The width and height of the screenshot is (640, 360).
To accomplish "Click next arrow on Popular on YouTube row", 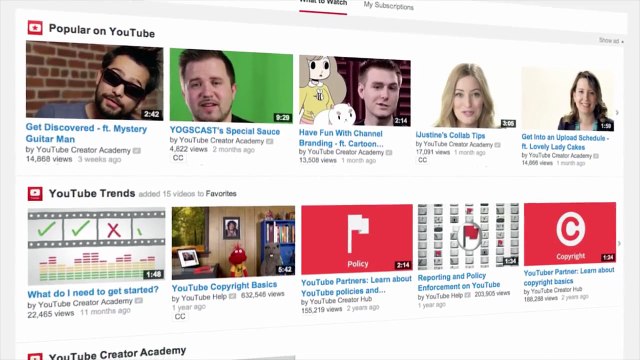I will point(617,112).
